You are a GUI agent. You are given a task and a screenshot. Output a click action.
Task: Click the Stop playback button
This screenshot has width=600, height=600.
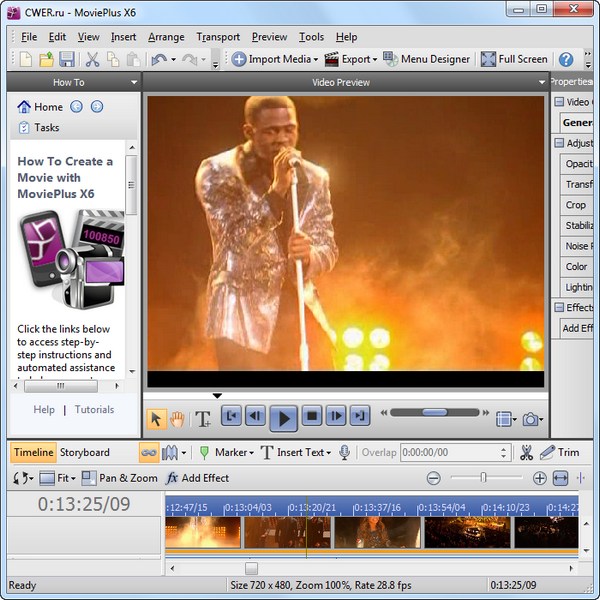311,416
